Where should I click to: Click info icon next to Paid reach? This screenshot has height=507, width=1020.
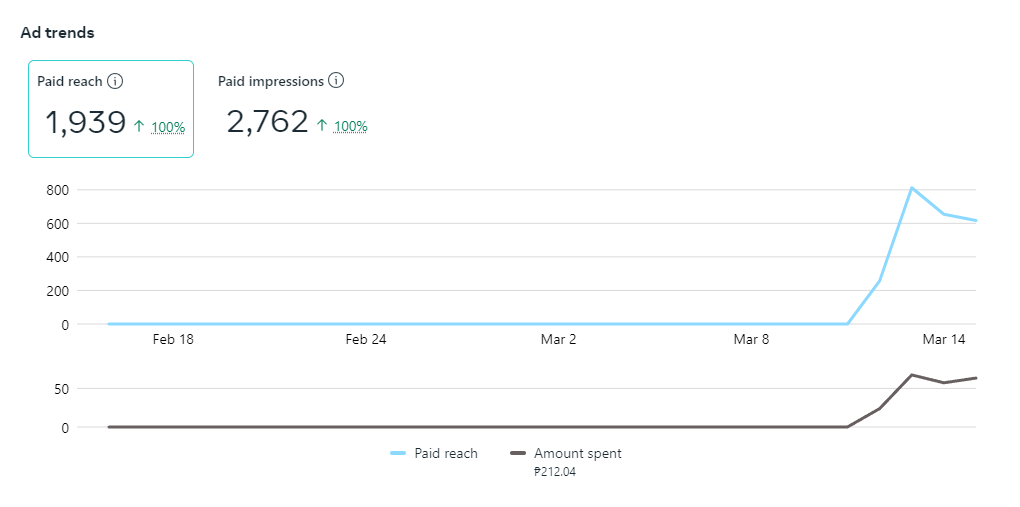[x=115, y=81]
